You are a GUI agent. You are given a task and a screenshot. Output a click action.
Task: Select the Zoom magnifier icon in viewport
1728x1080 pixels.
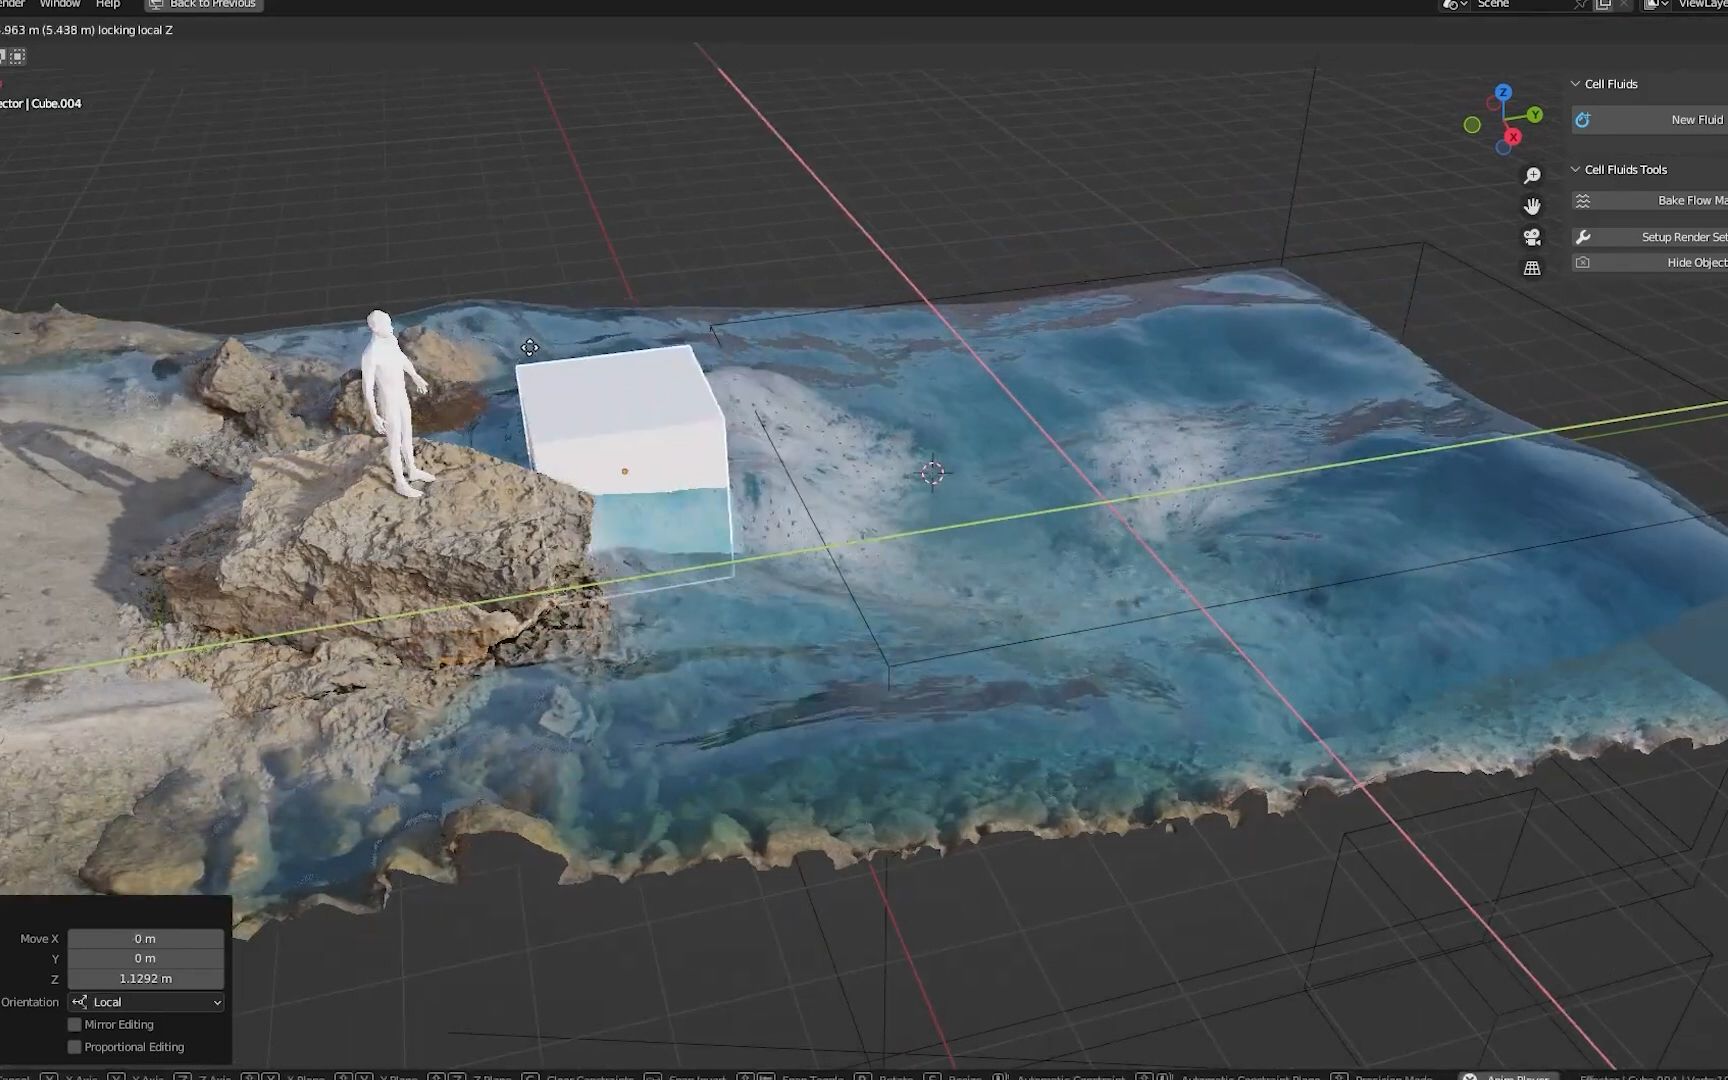point(1532,174)
